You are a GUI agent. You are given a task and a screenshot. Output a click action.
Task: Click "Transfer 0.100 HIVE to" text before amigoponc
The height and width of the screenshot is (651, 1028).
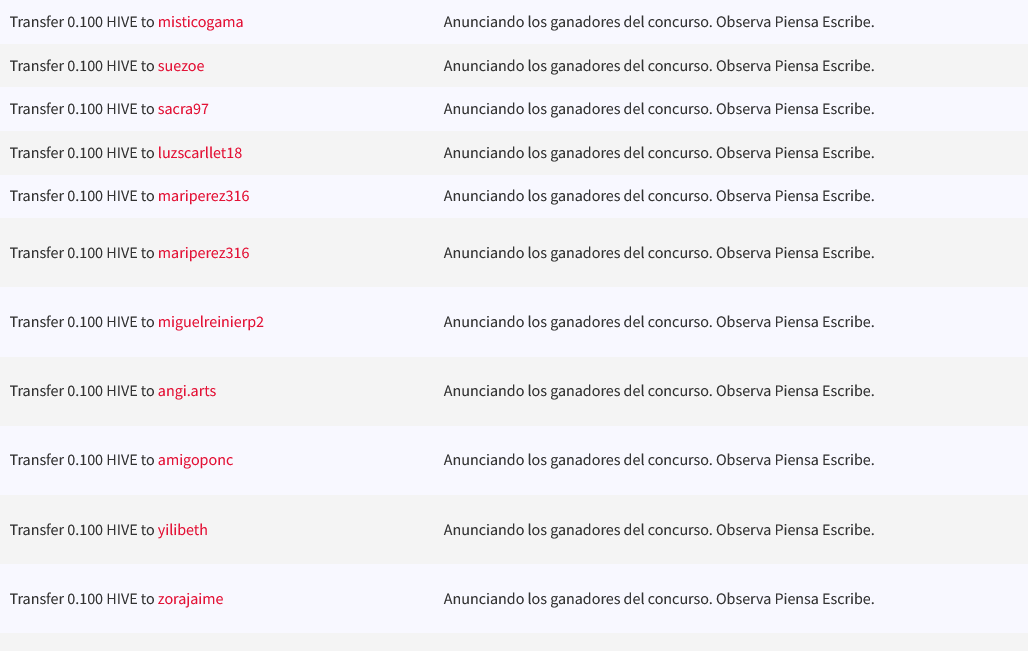coord(82,460)
